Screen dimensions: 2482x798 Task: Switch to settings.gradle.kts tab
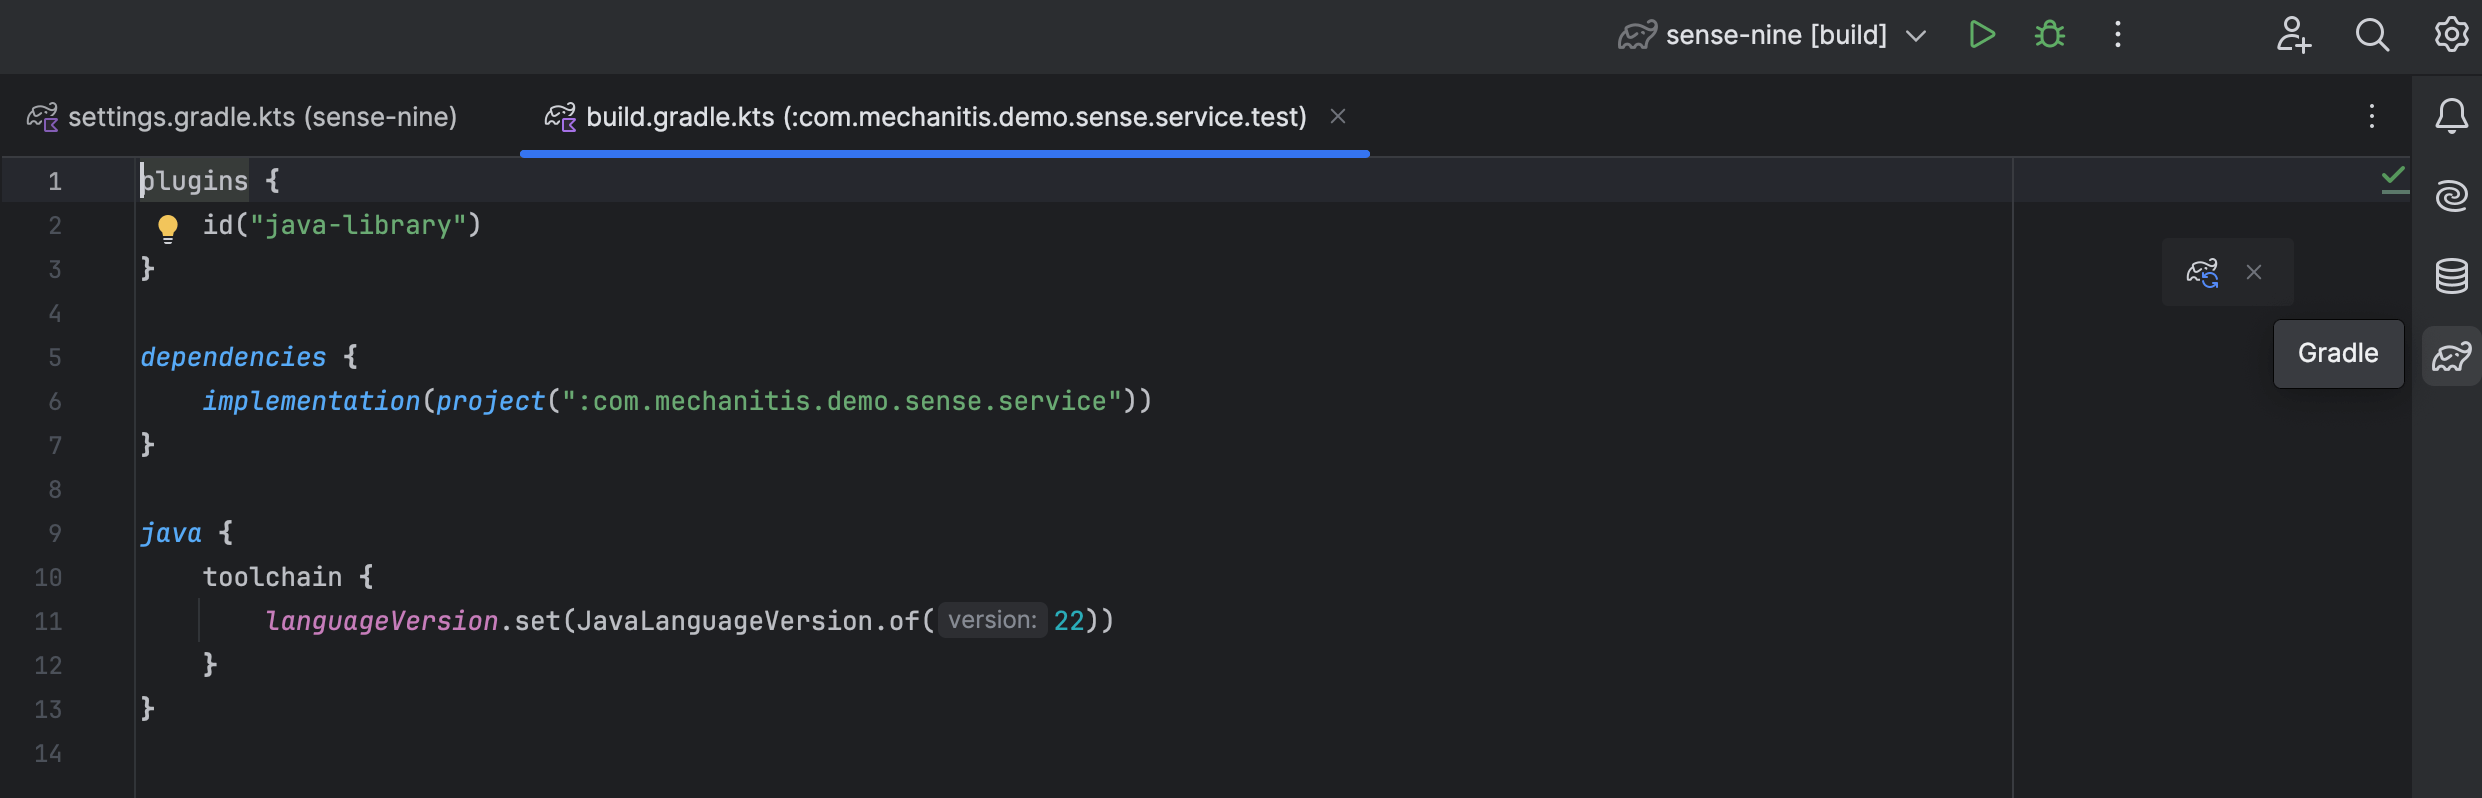tap(242, 117)
